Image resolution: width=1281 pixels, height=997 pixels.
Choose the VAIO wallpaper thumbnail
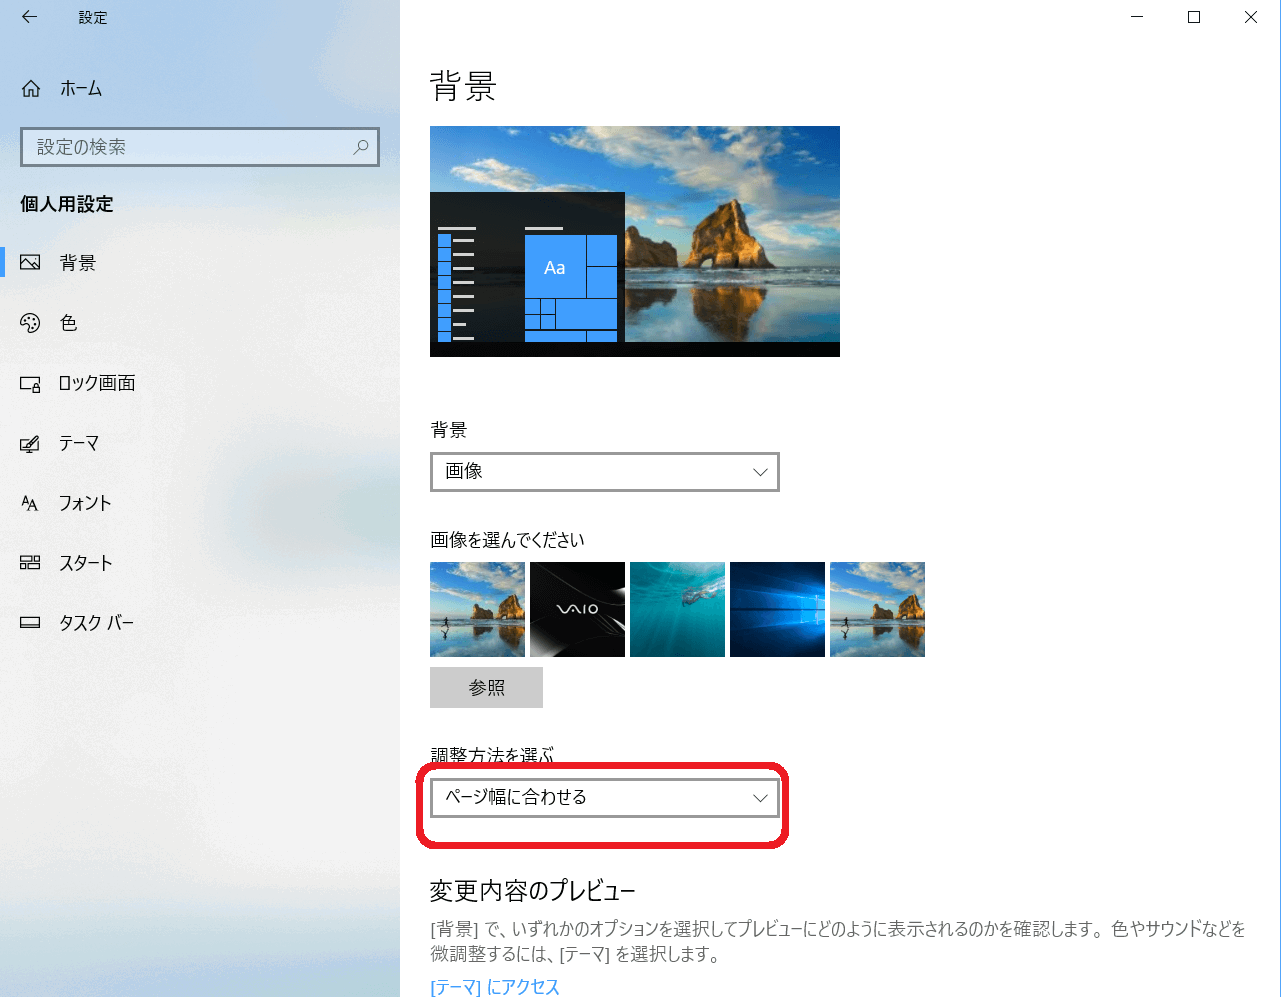577,609
